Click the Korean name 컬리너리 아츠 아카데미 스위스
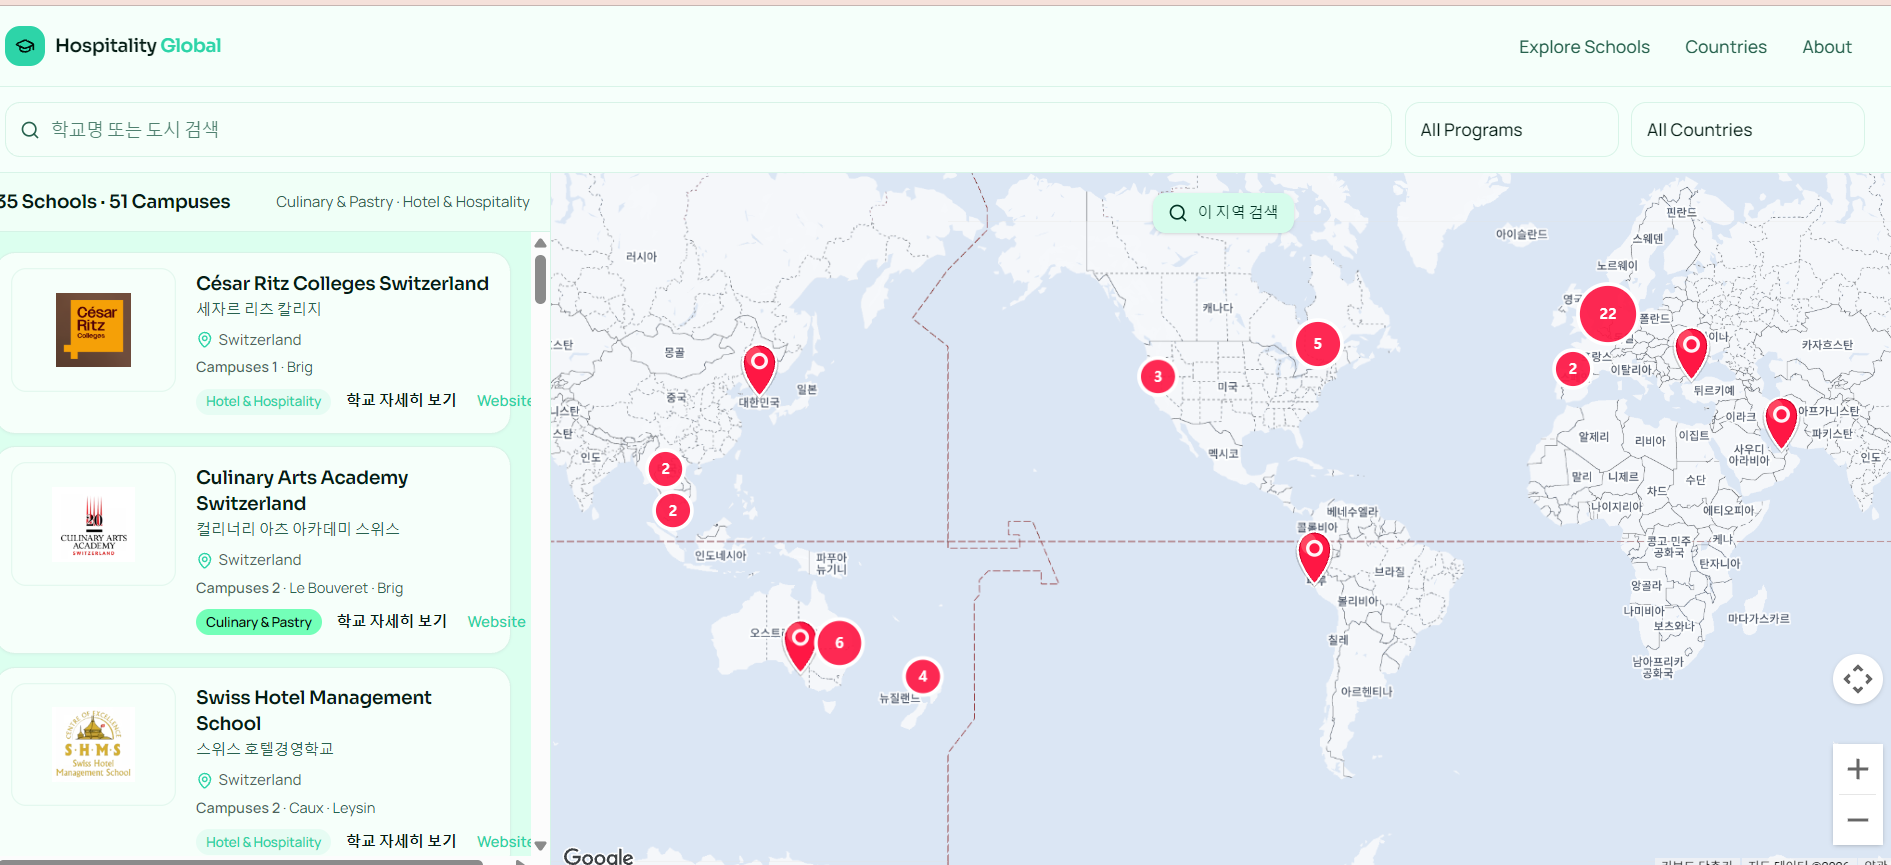The image size is (1891, 865). tap(297, 529)
